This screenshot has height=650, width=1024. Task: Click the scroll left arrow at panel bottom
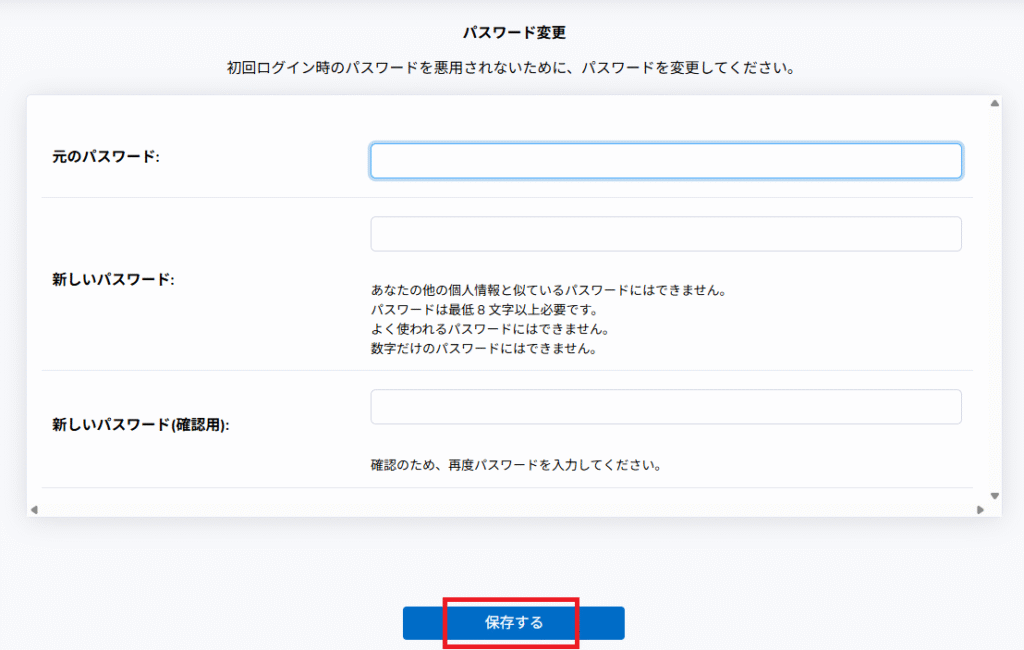[34, 510]
